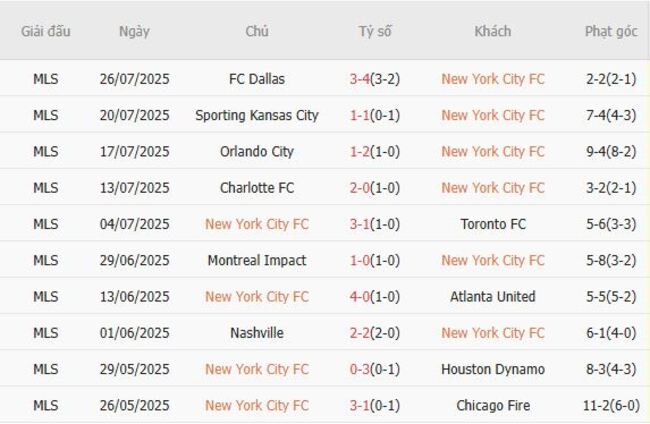Click the Charlotte FC team name
The width and height of the screenshot is (650, 424).
(x=257, y=187)
